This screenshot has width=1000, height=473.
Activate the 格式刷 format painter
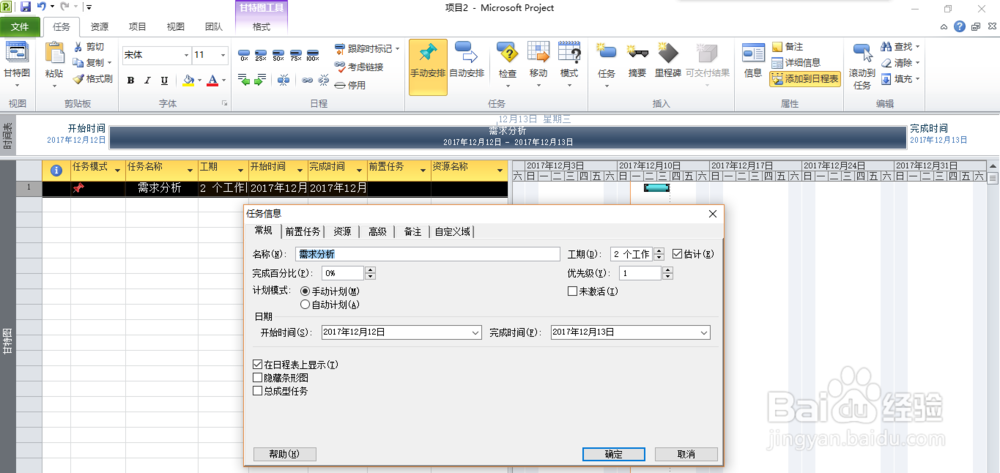click(92, 79)
